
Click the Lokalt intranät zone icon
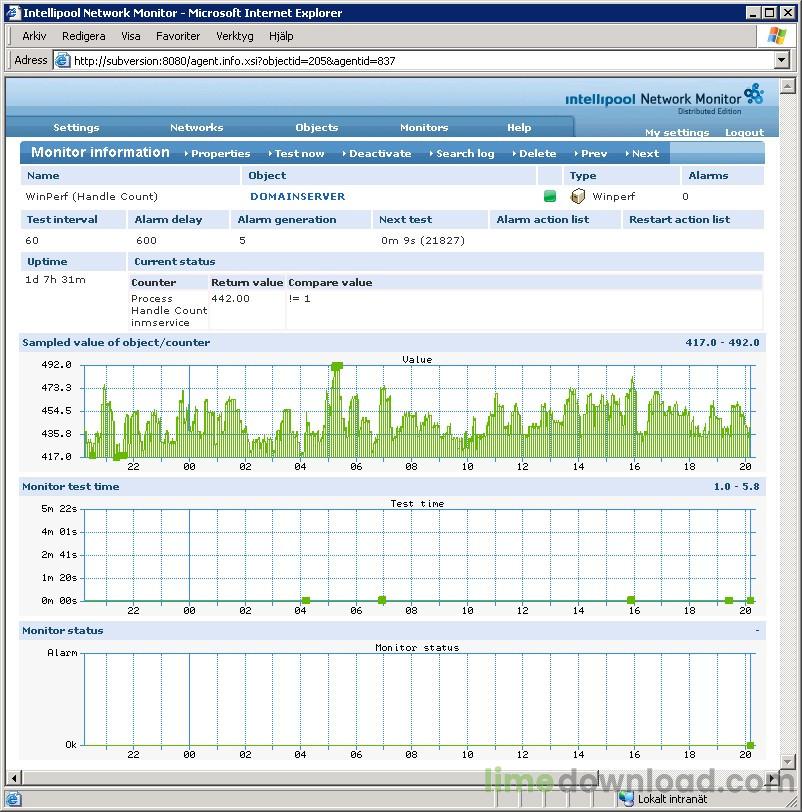[626, 799]
